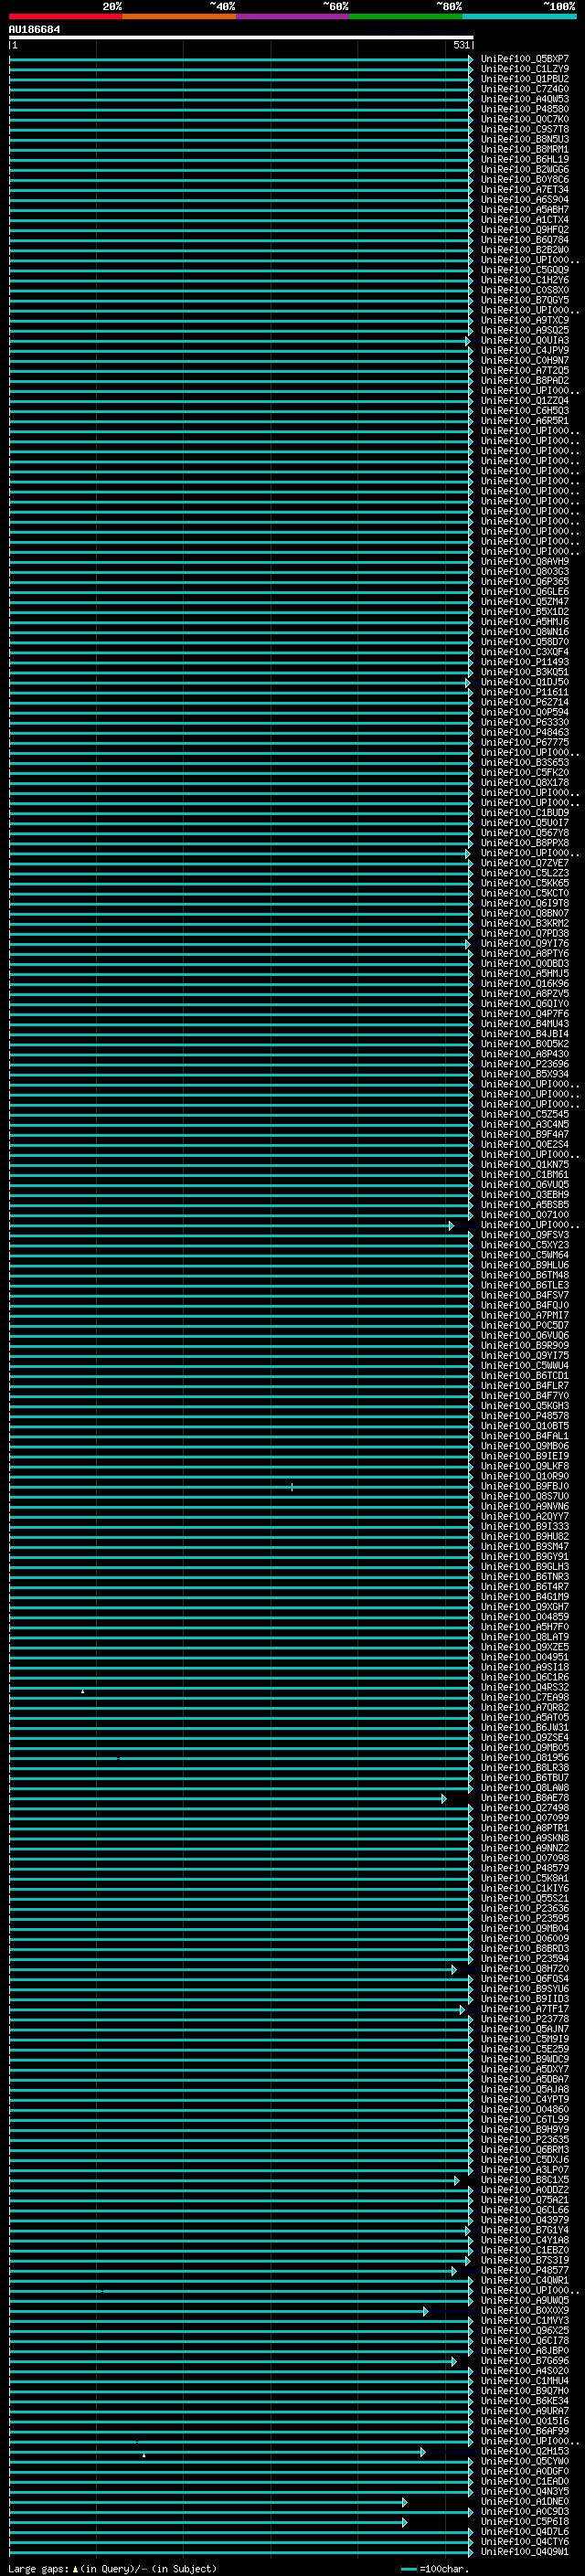Select UniRef100_B8N5U3 in the hit list
The image size is (585, 2576).
point(525,139)
